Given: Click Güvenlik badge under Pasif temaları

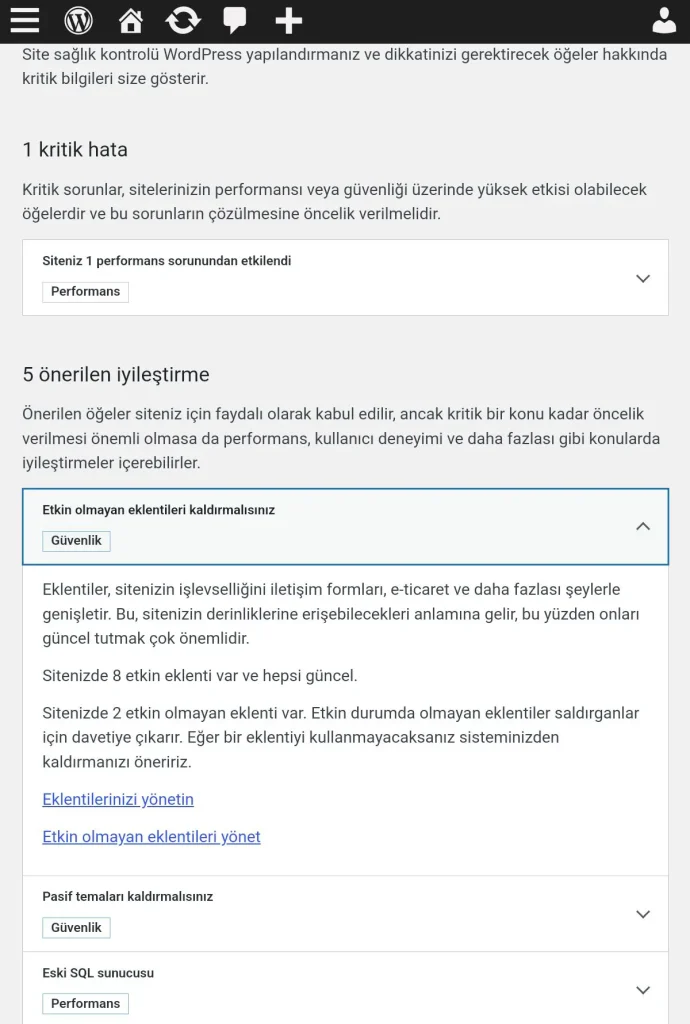Looking at the screenshot, I should [76, 928].
